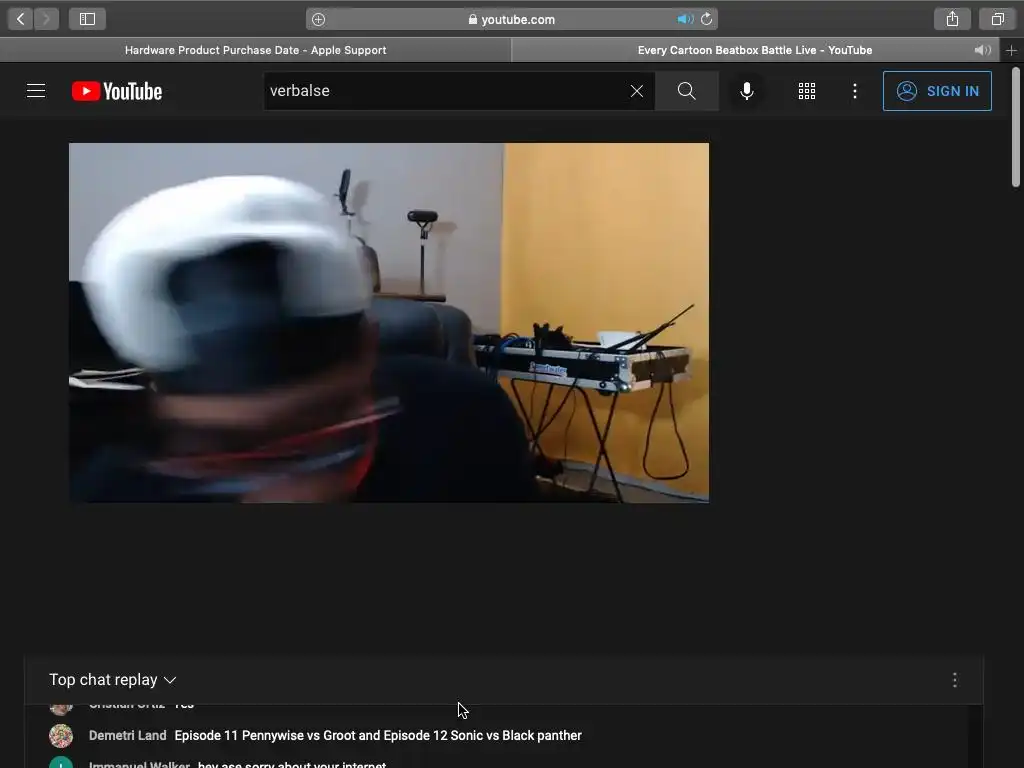Select Every Cartoon Beatbox Battle Live tab
Image resolution: width=1024 pixels, height=768 pixels.
755,50
